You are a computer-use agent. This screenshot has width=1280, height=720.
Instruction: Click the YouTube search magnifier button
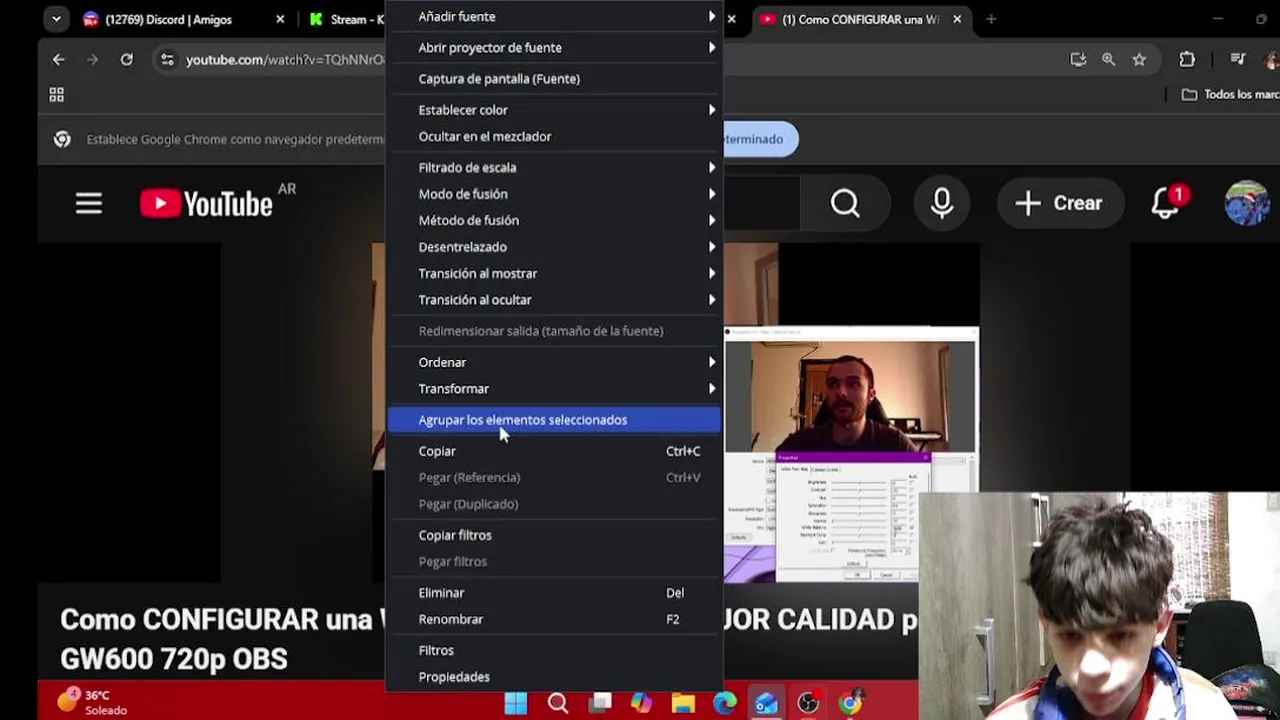pos(845,204)
